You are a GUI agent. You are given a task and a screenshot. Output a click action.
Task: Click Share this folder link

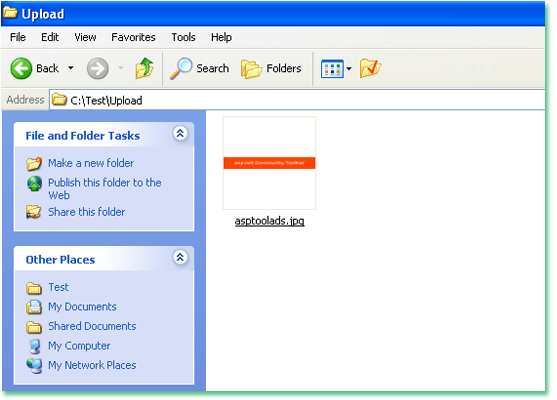tap(86, 212)
